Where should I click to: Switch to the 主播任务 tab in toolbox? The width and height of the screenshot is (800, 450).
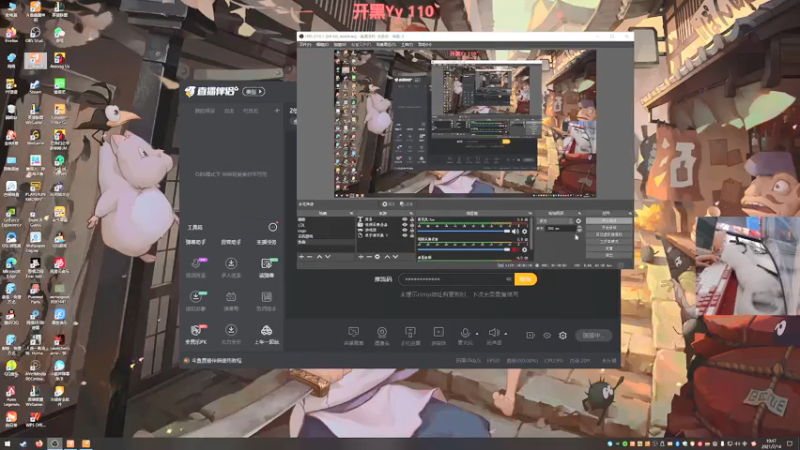pyautogui.click(x=266, y=242)
